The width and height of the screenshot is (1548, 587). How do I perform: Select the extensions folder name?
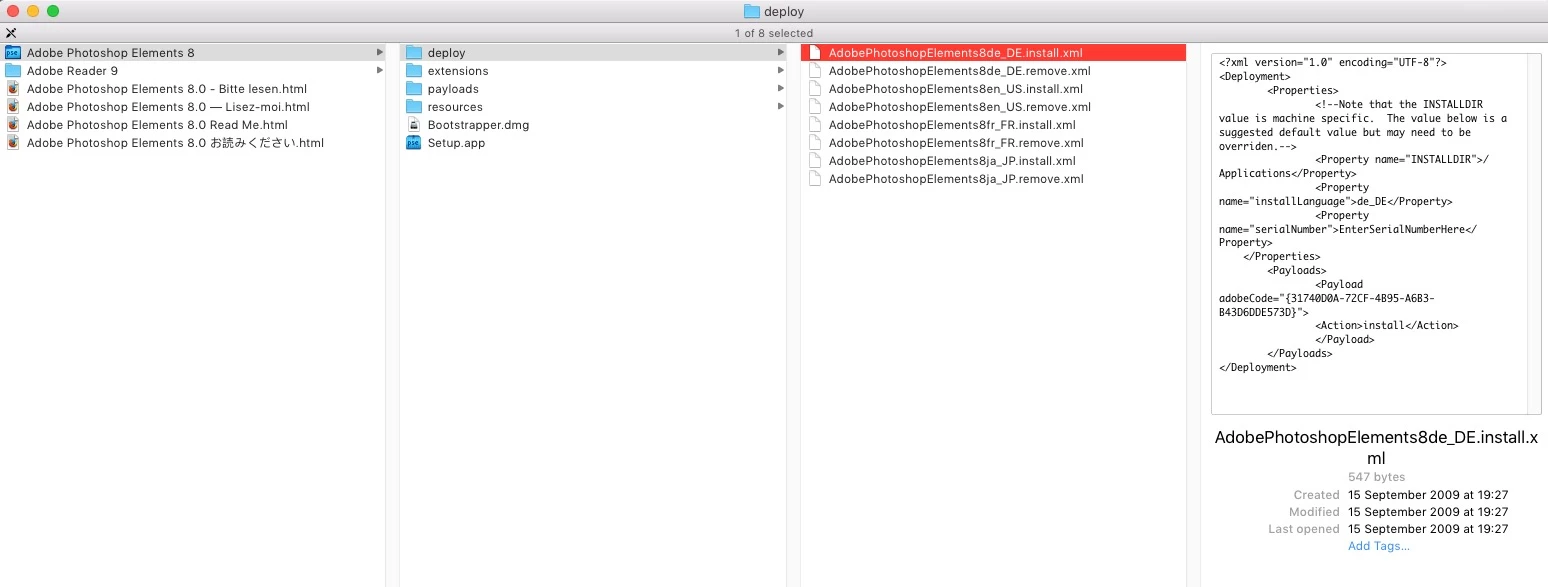(458, 71)
